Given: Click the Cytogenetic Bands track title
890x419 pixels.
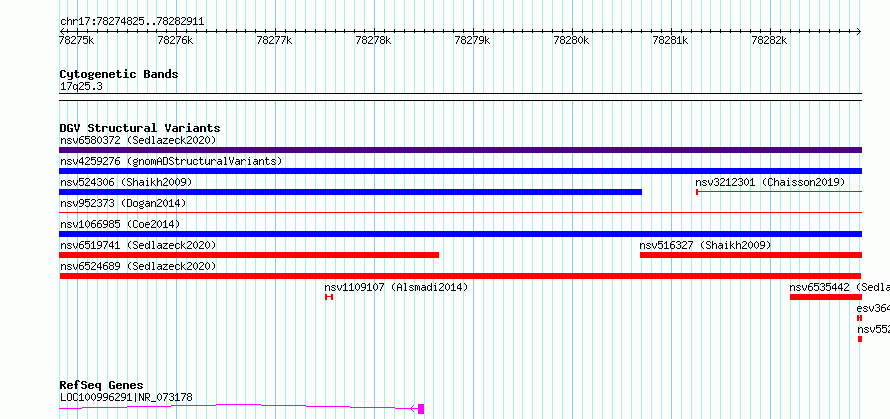Looking at the screenshot, I should [x=119, y=74].
